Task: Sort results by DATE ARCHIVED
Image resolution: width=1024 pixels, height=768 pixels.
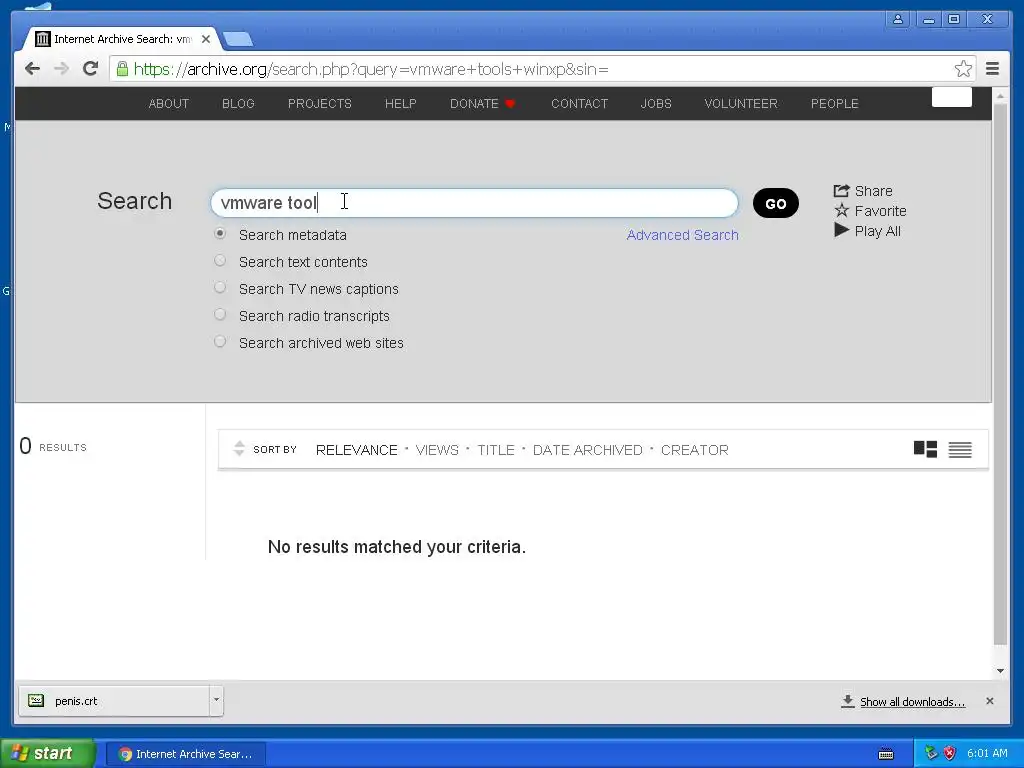Action: [x=588, y=450]
